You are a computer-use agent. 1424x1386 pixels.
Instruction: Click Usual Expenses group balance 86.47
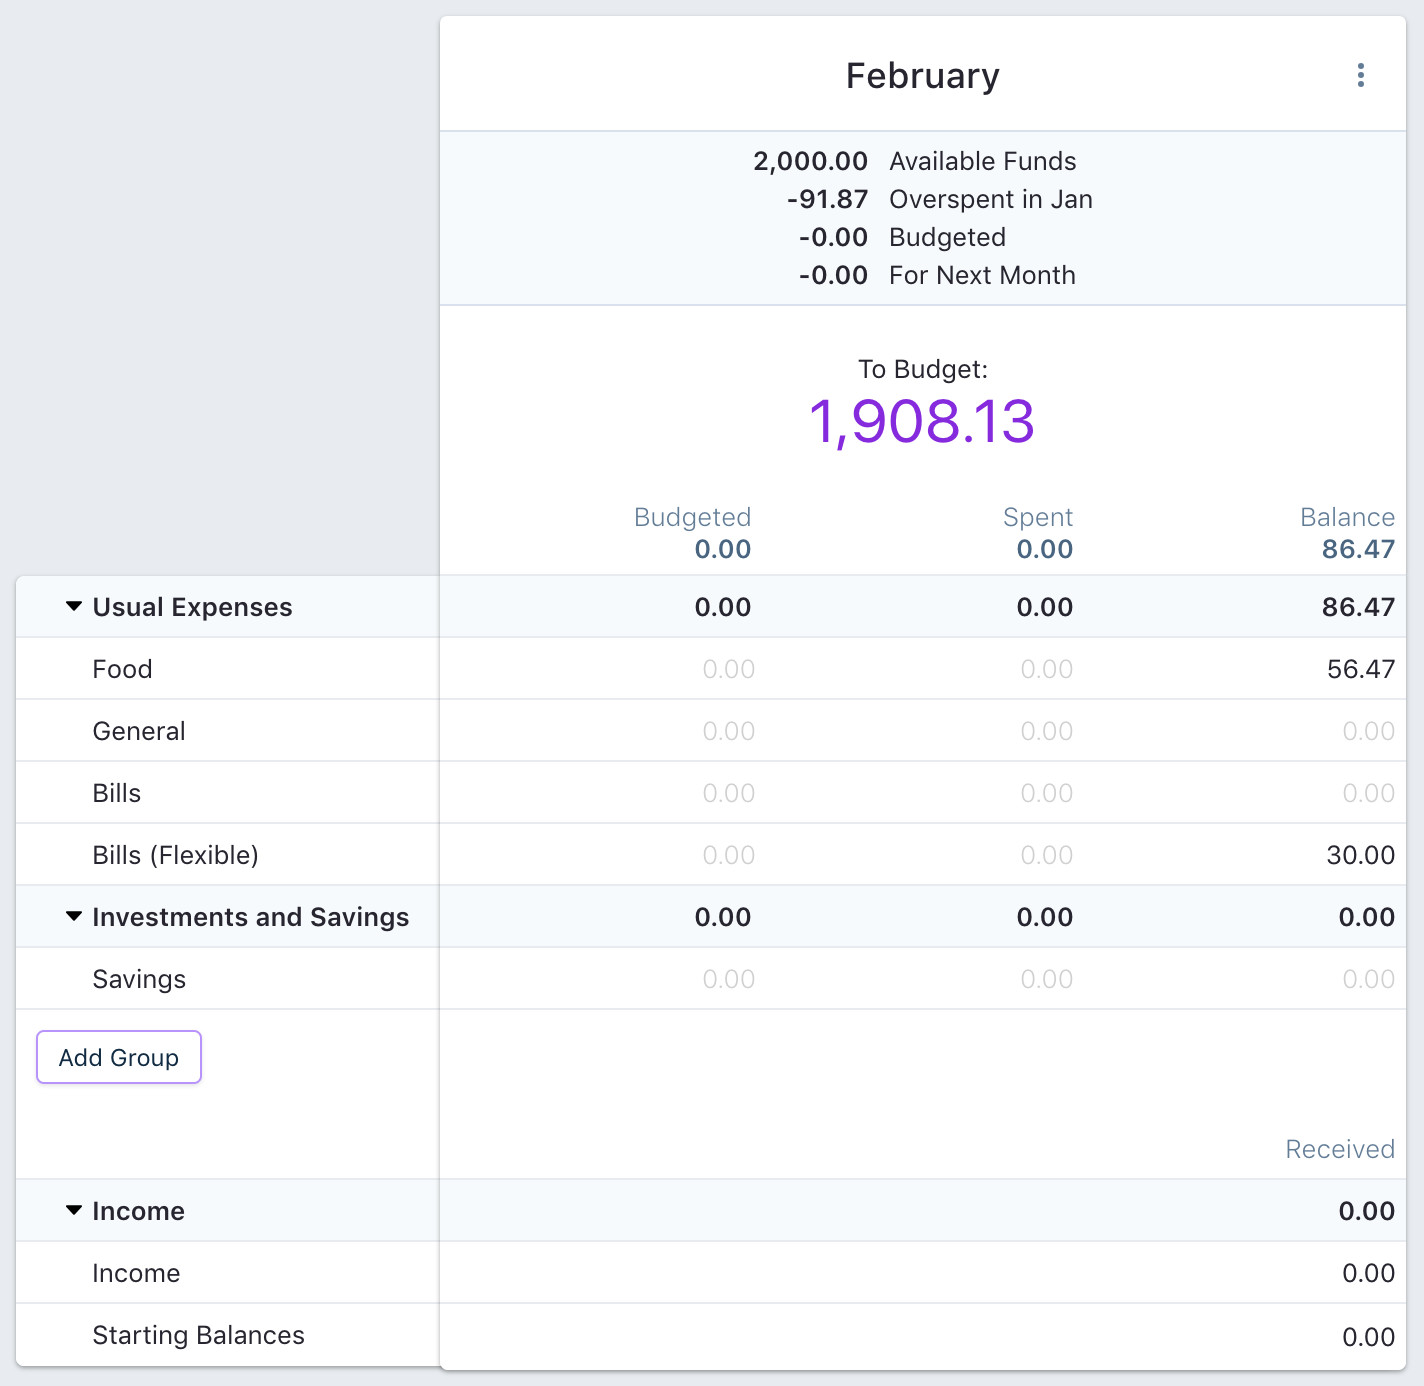coord(1358,607)
